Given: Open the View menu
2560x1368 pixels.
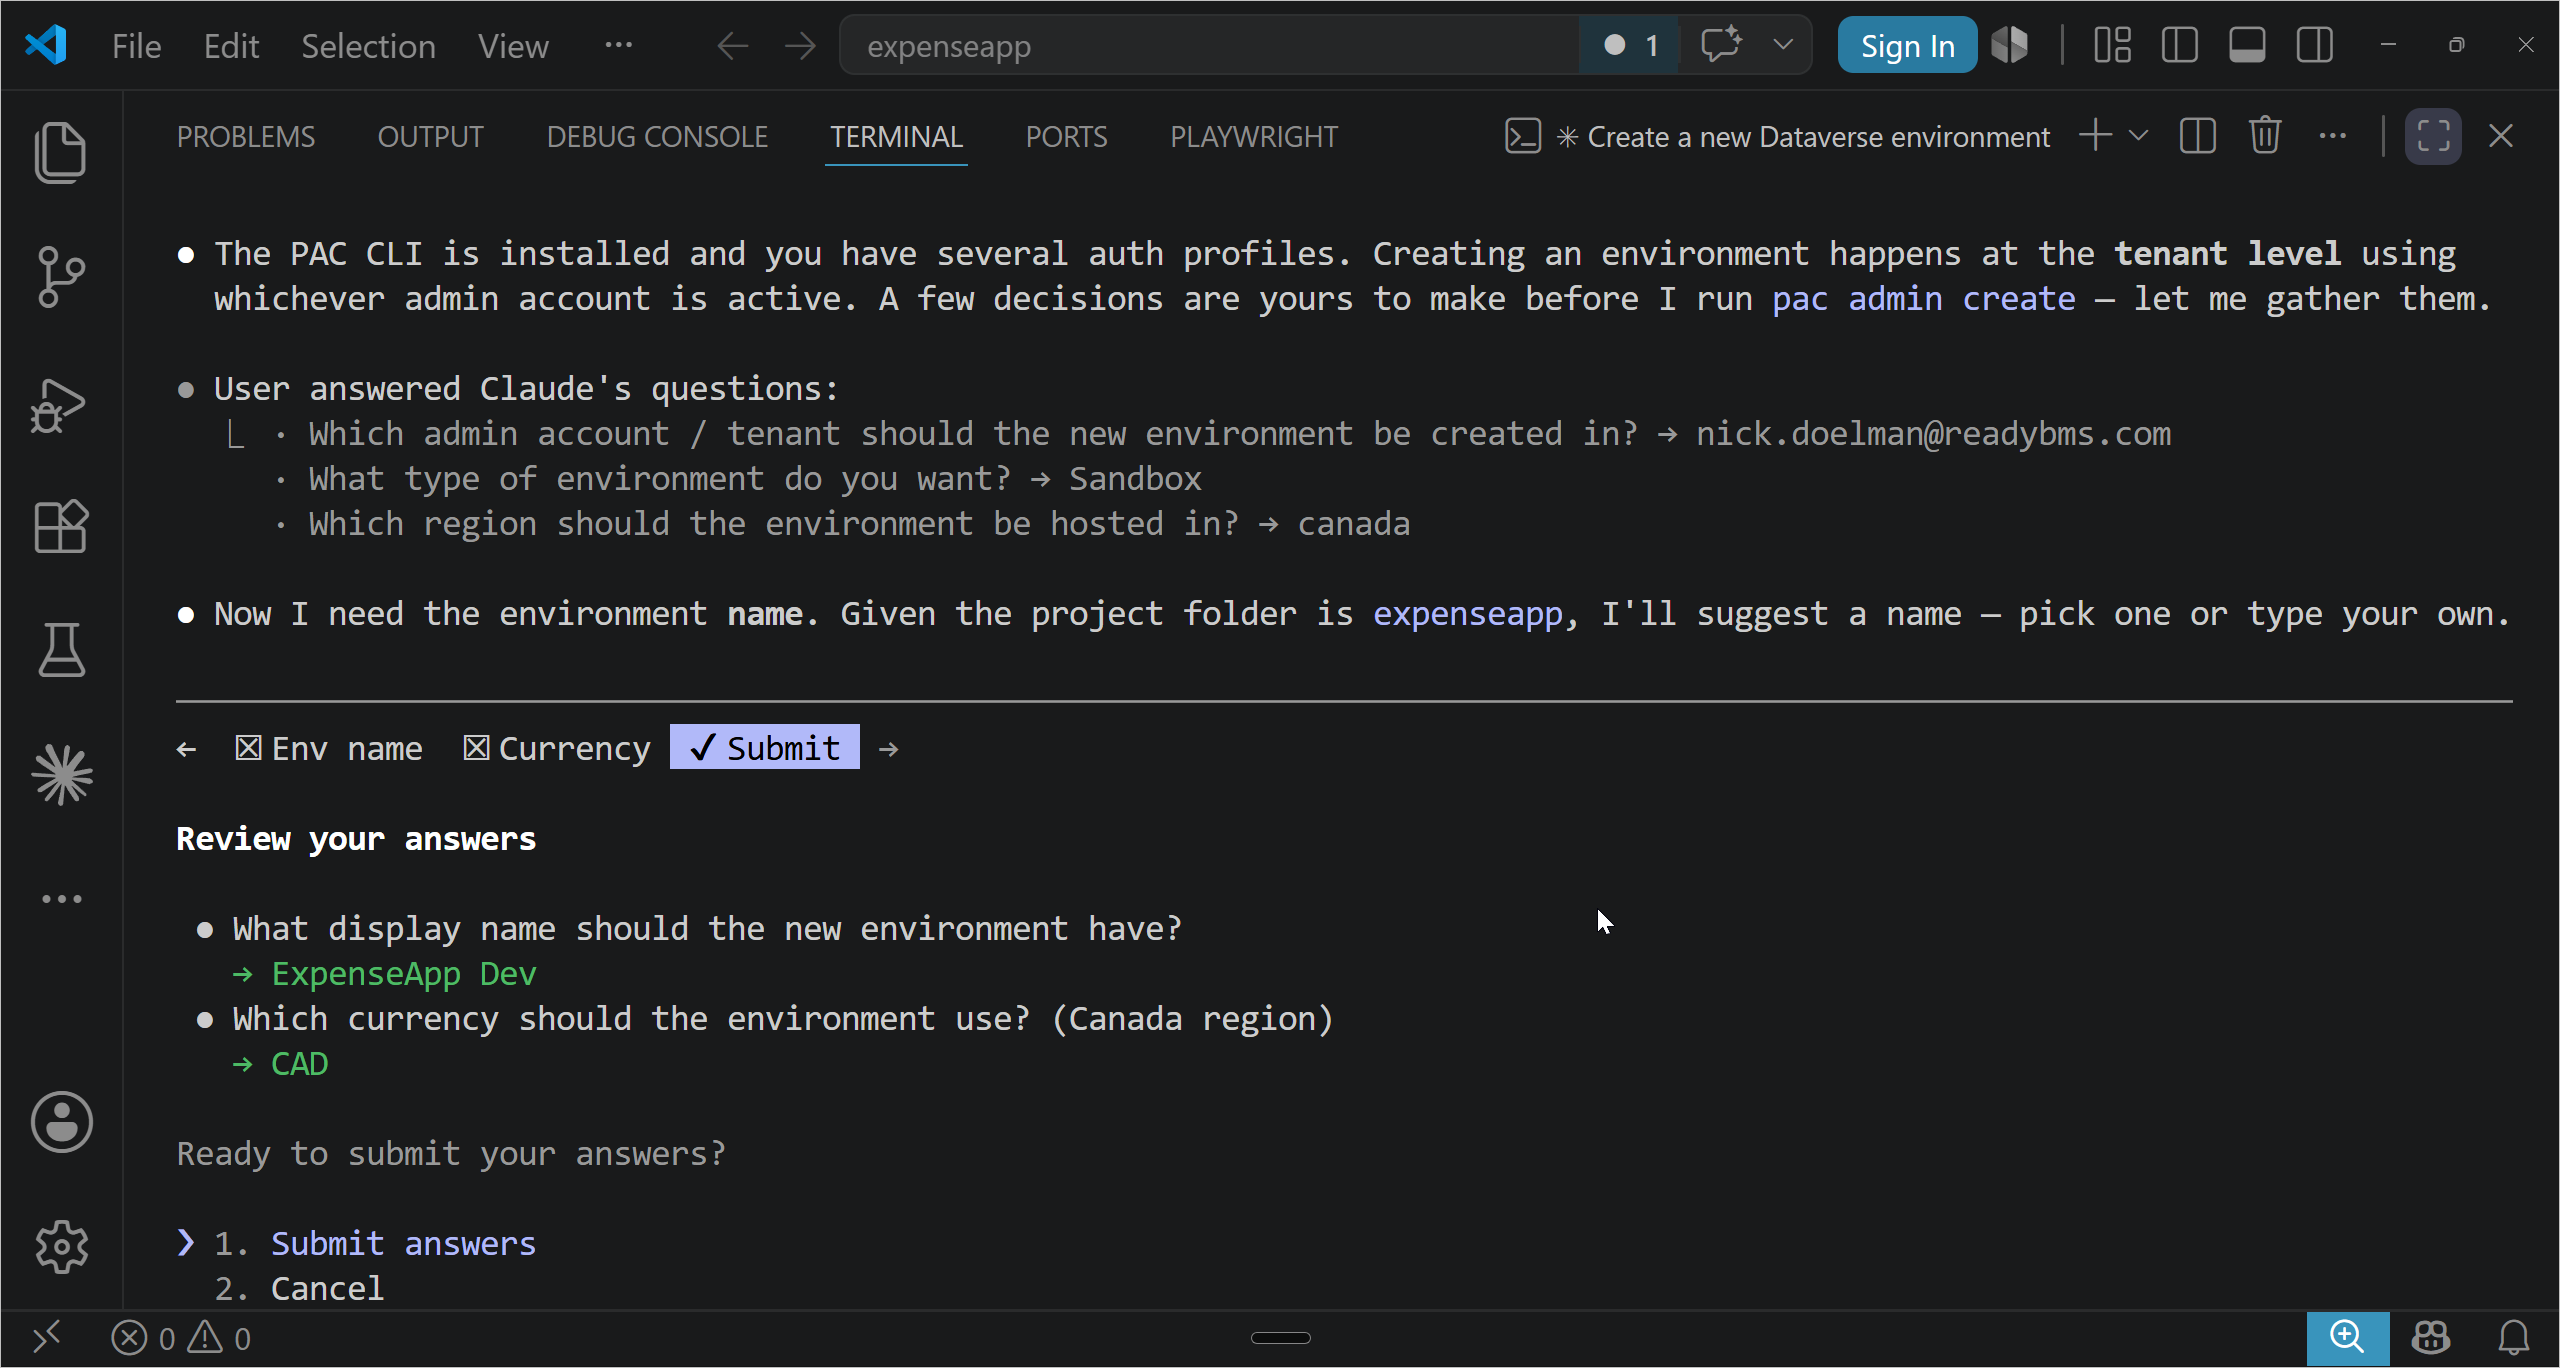Looking at the screenshot, I should tap(513, 46).
